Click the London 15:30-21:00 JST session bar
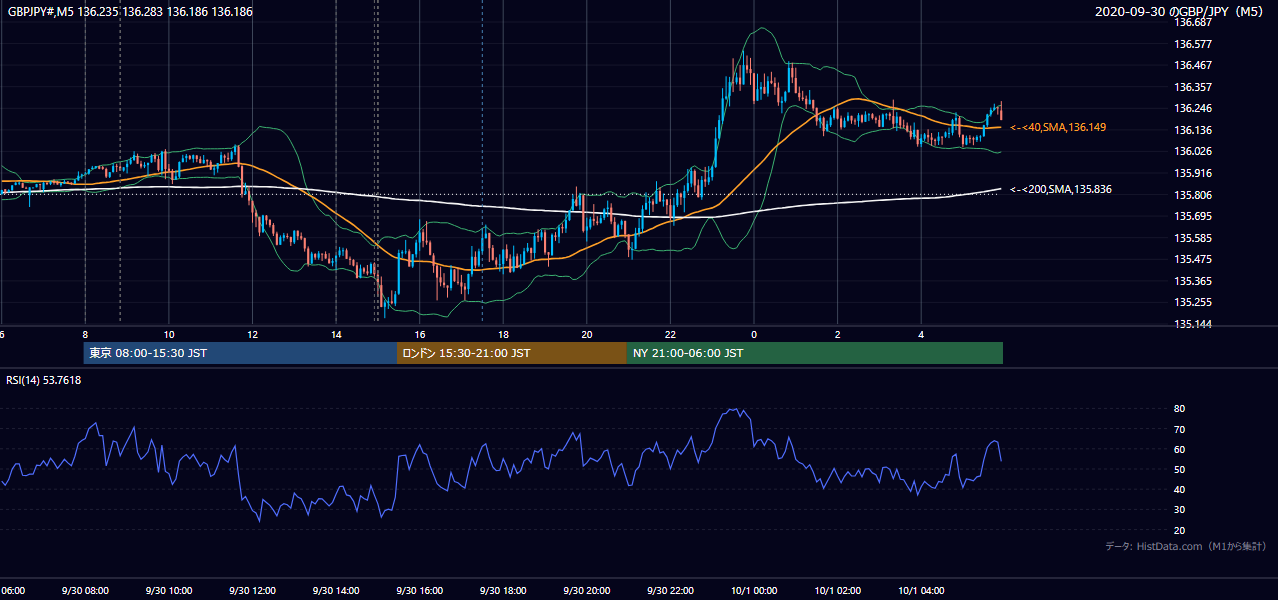 point(512,353)
